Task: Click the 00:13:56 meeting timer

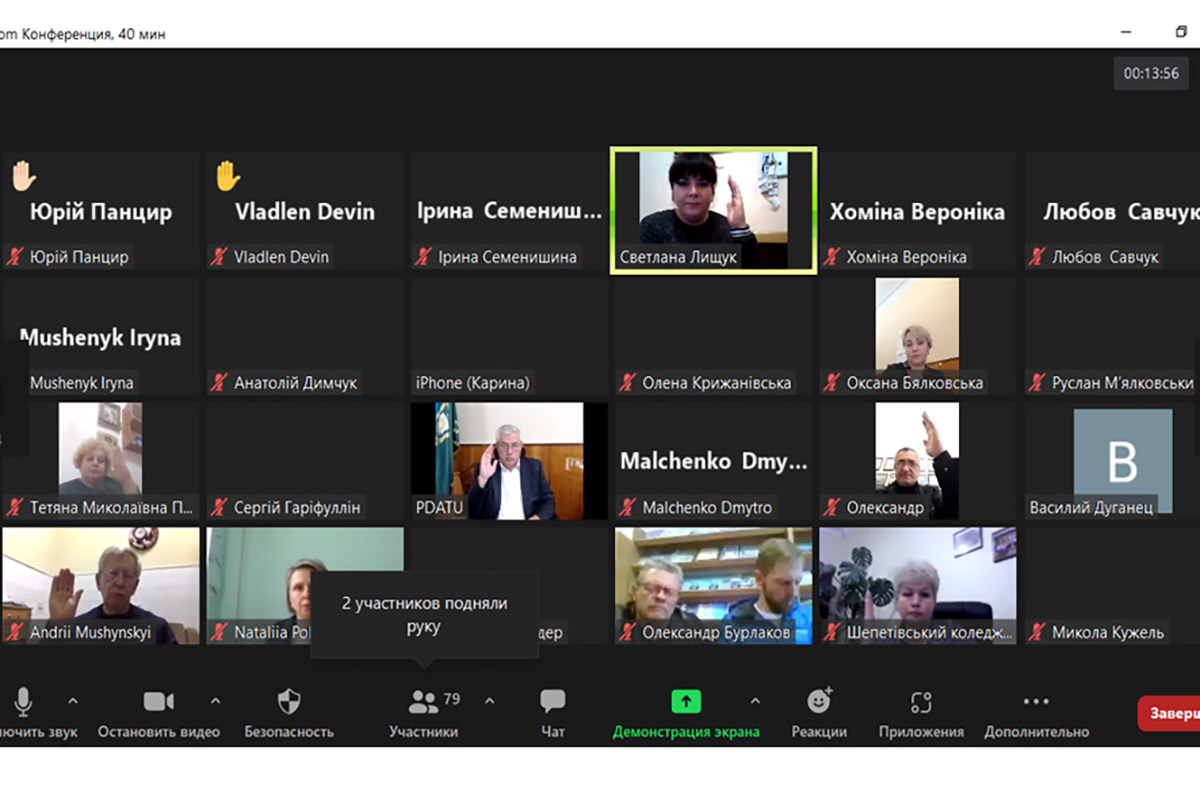Action: 1151,73
